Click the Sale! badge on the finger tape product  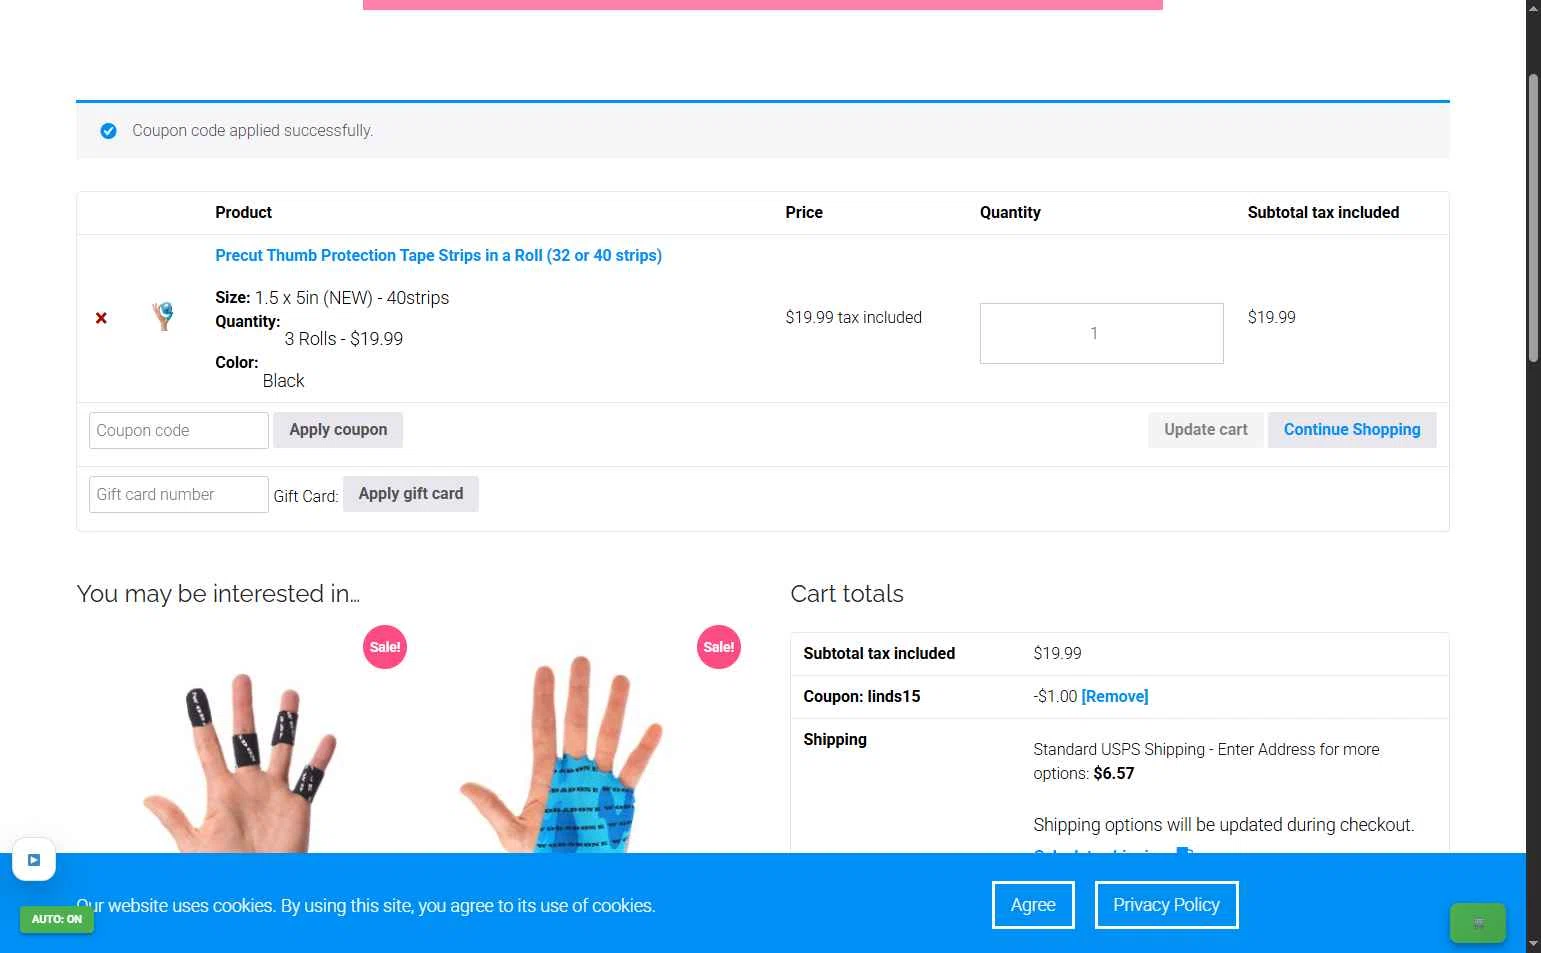pyautogui.click(x=385, y=647)
